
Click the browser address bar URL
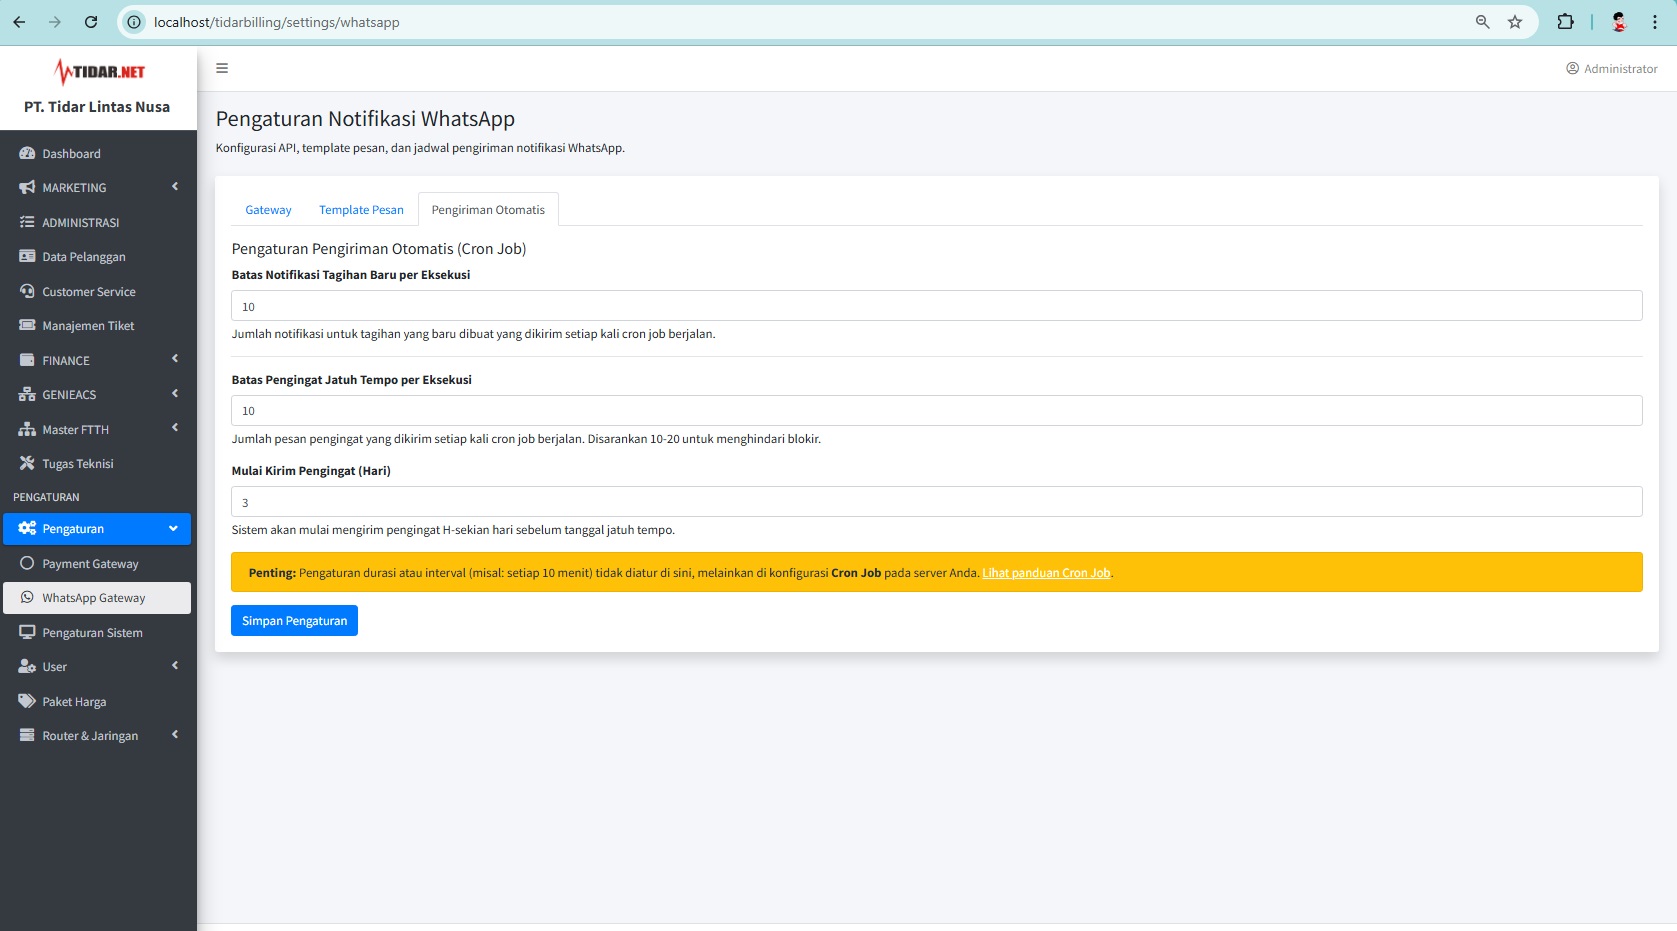click(x=277, y=22)
